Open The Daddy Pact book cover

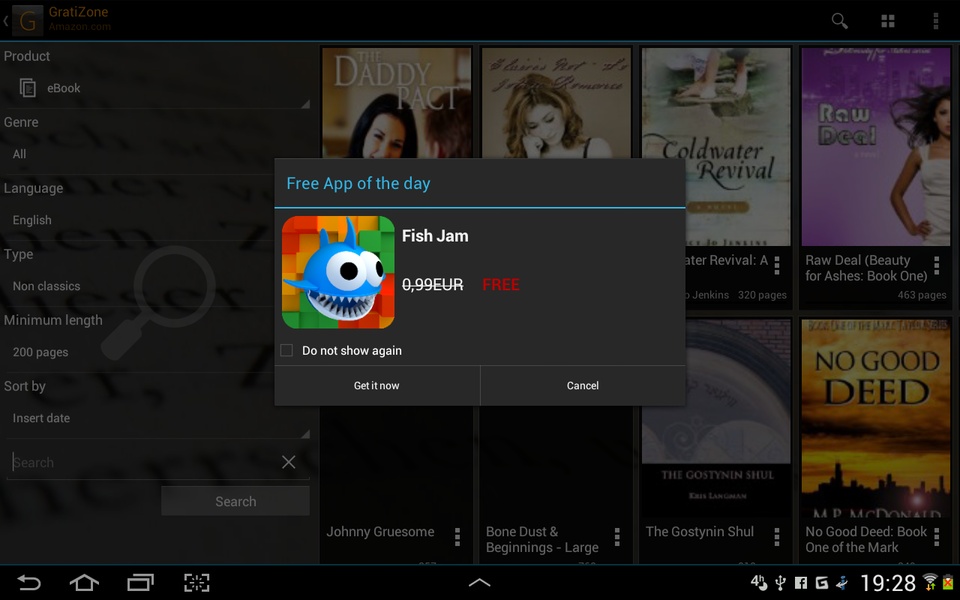point(397,103)
